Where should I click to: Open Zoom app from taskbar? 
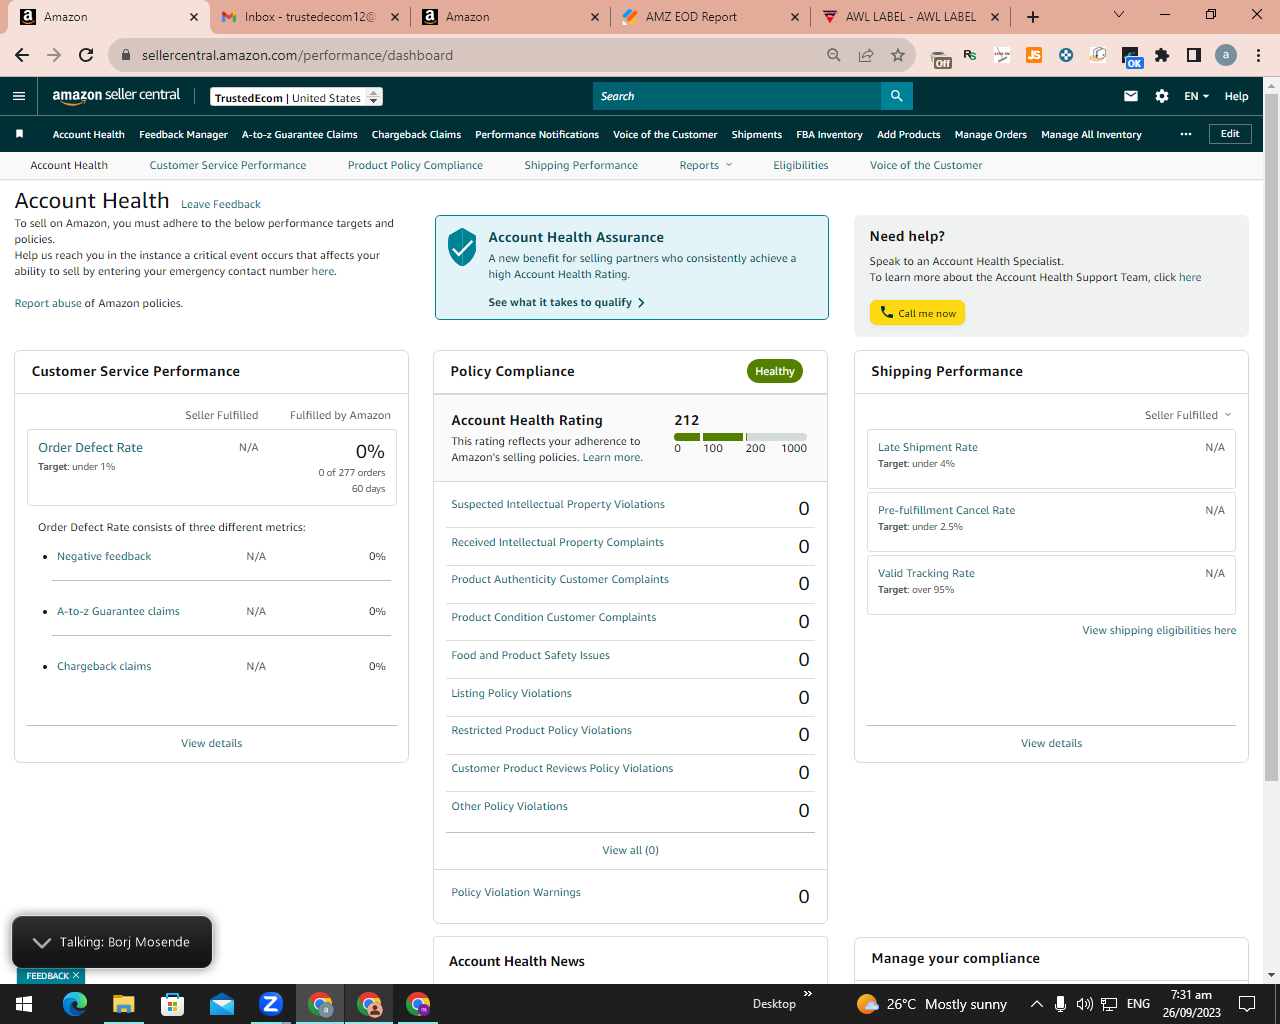coord(271,1004)
